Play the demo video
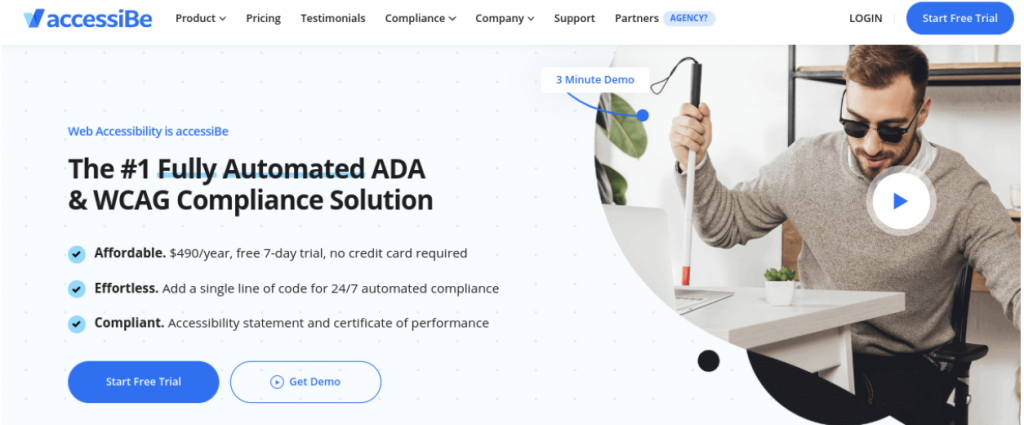The width and height of the screenshot is (1024, 425). pyautogui.click(x=901, y=201)
